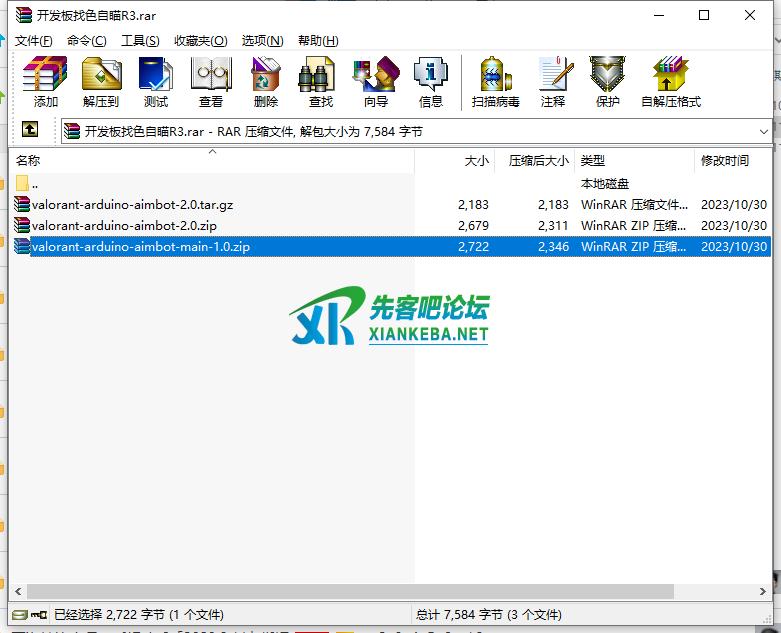781x633 pixels.
Task: Click icon of valorant-arduino-aimbot-2.0.zip
Action: tap(22, 225)
